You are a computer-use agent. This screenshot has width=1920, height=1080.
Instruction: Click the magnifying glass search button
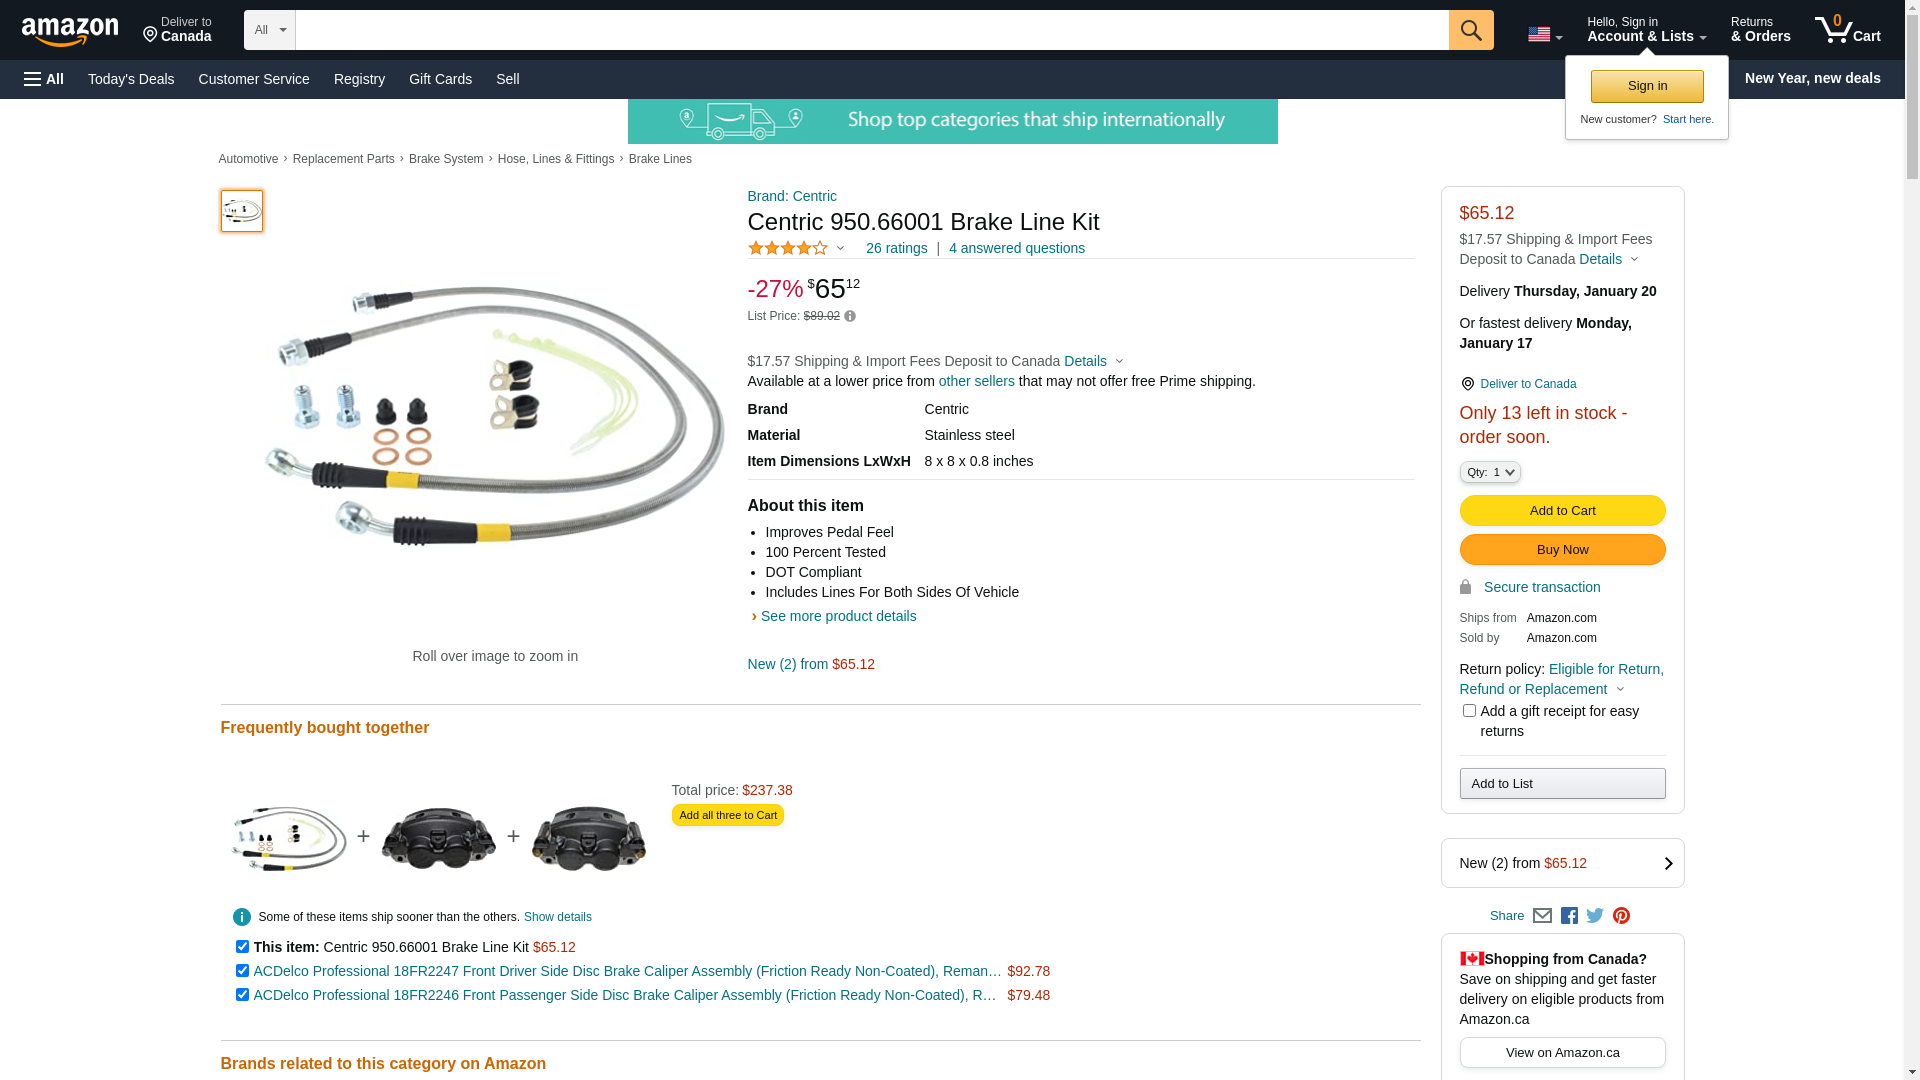tap(1470, 30)
